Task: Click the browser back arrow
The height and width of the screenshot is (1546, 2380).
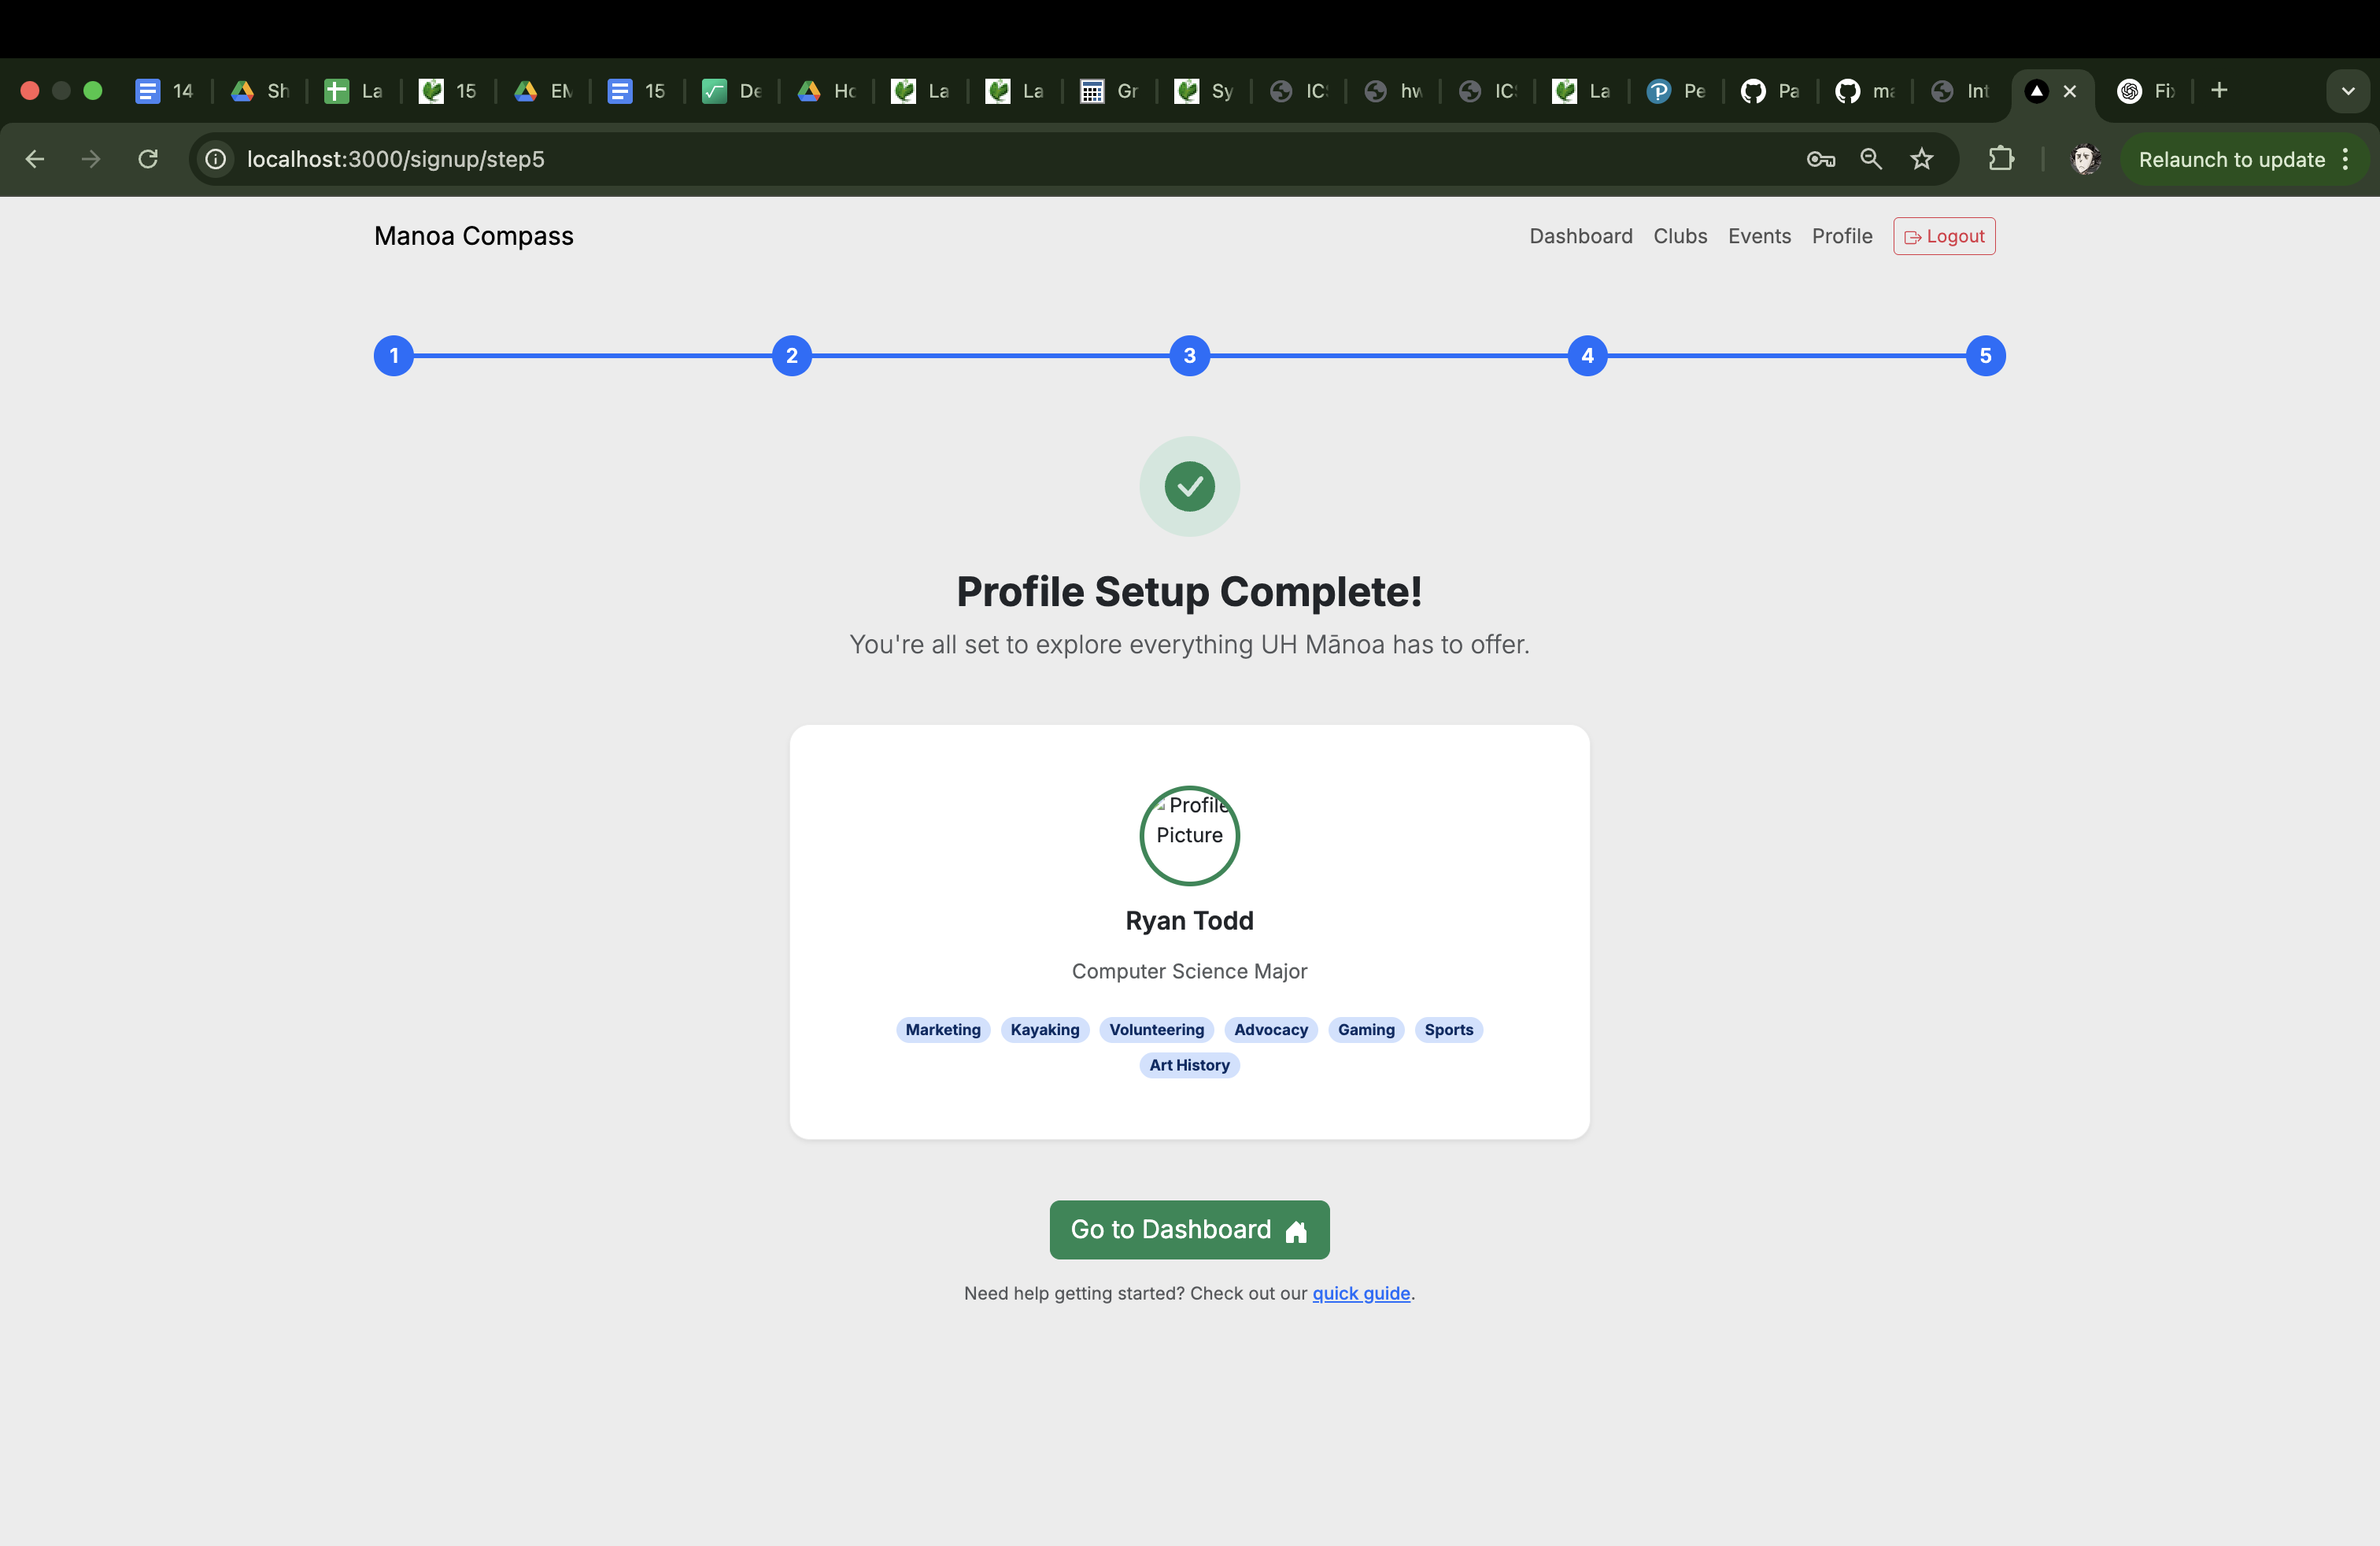Action: click(x=35, y=159)
